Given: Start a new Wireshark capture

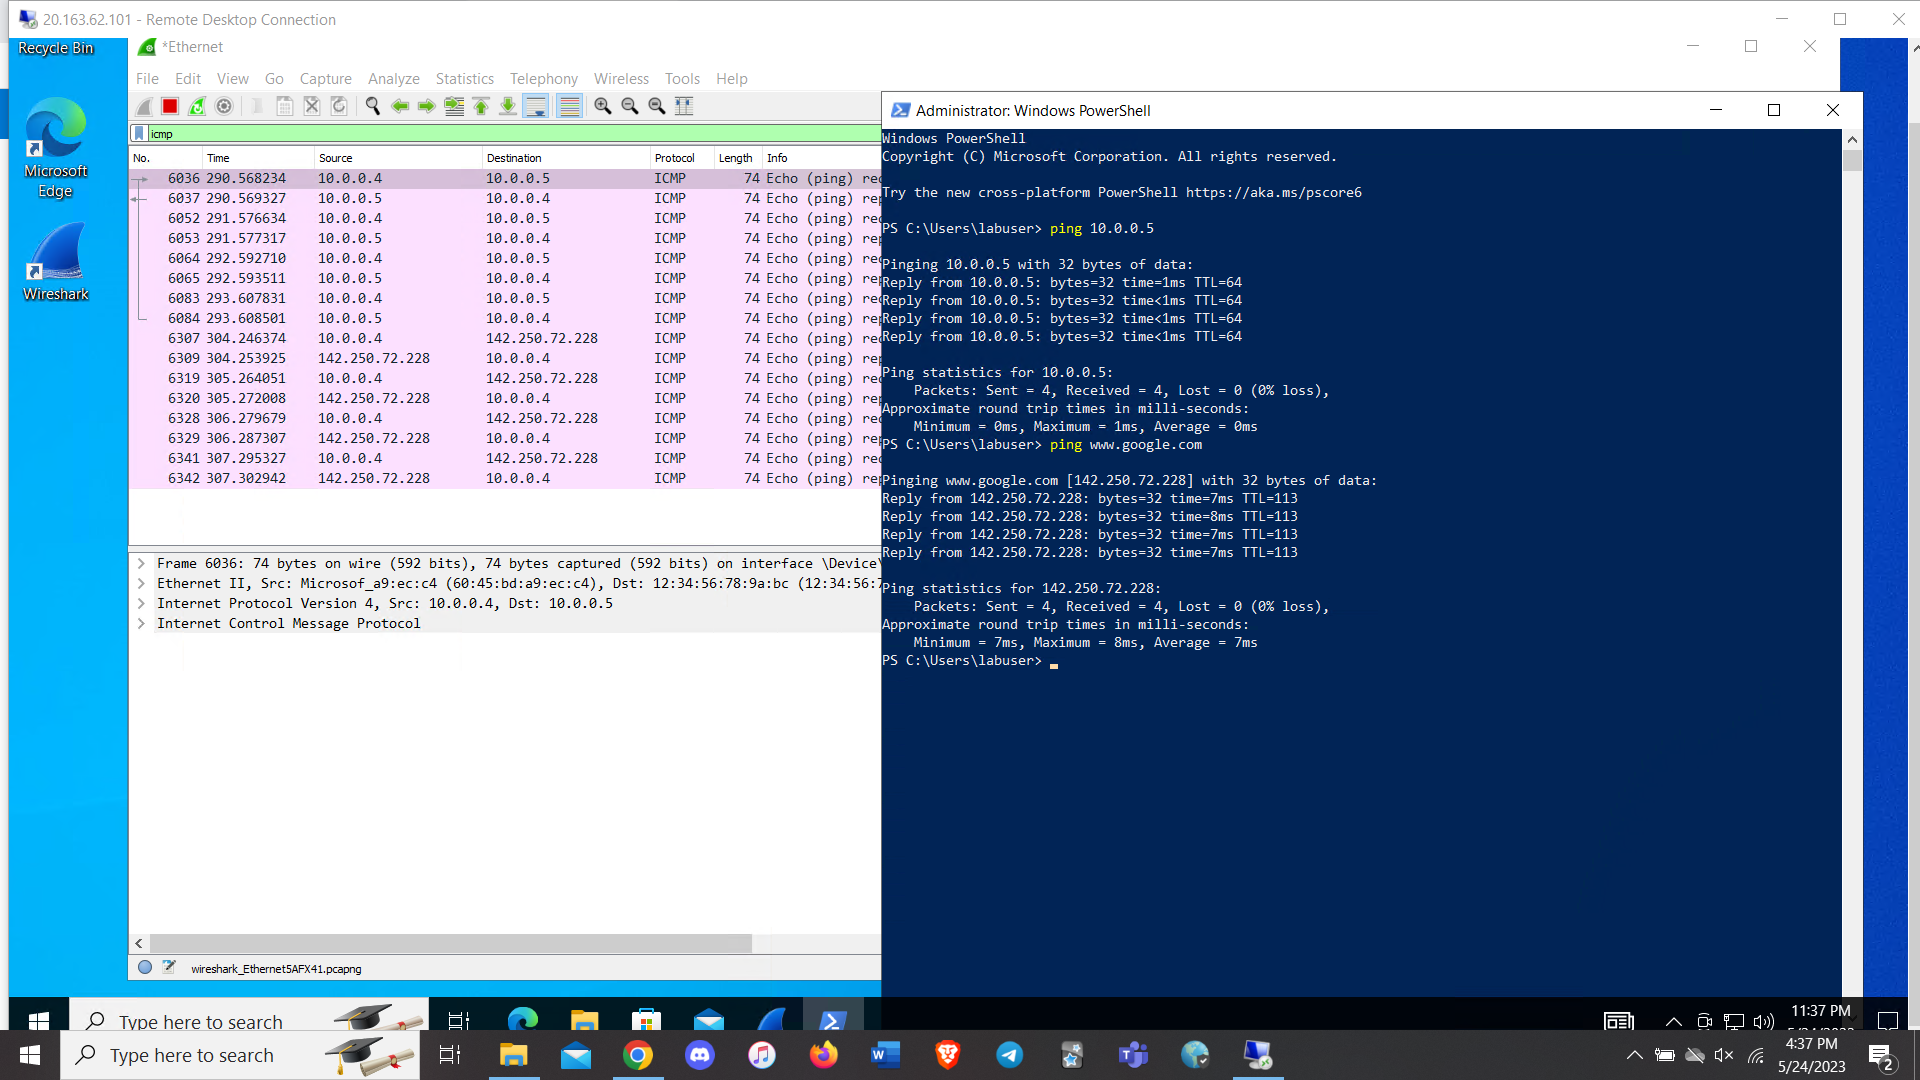Looking at the screenshot, I should [143, 106].
